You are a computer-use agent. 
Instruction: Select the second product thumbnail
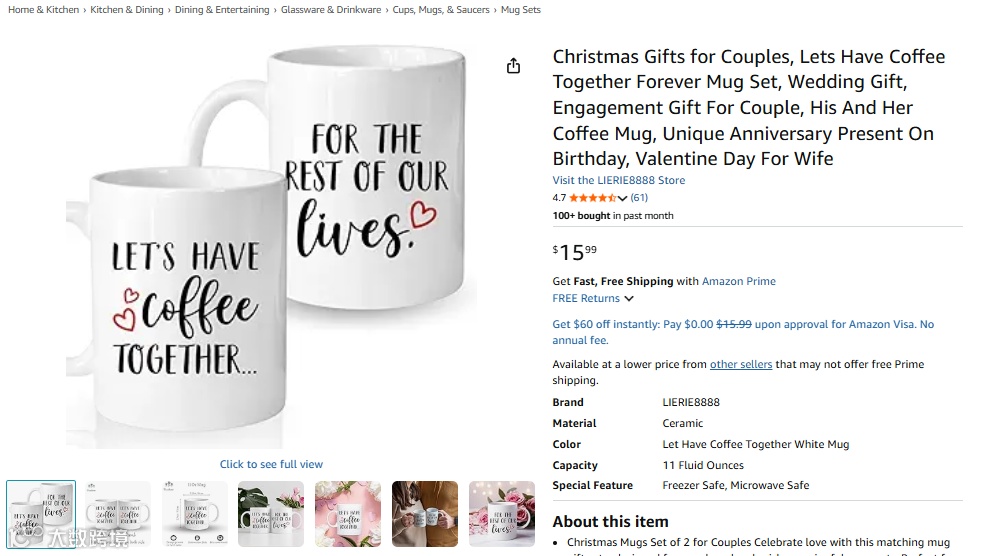pyautogui.click(x=118, y=514)
